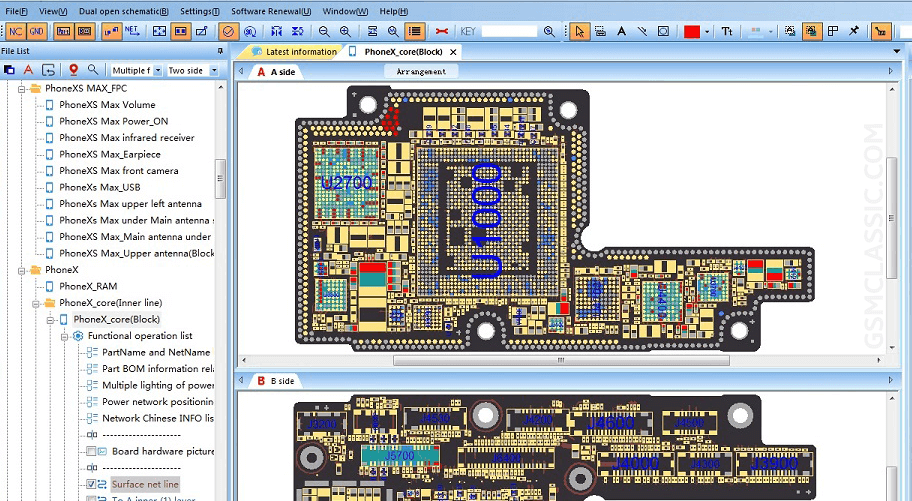The width and height of the screenshot is (912, 501).
Task: Select the rounded shape drawing tool
Action: [x=663, y=31]
